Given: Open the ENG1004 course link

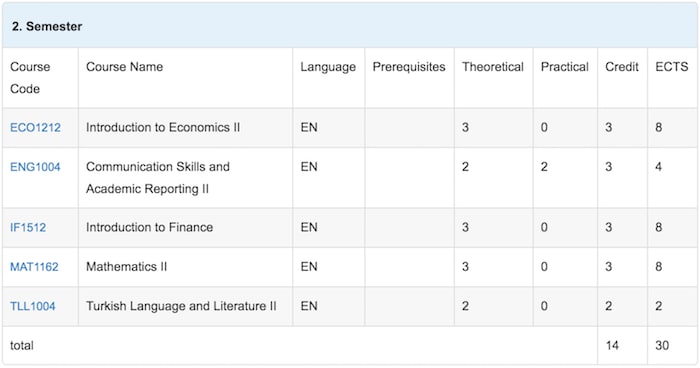Looking at the screenshot, I should pos(35,167).
